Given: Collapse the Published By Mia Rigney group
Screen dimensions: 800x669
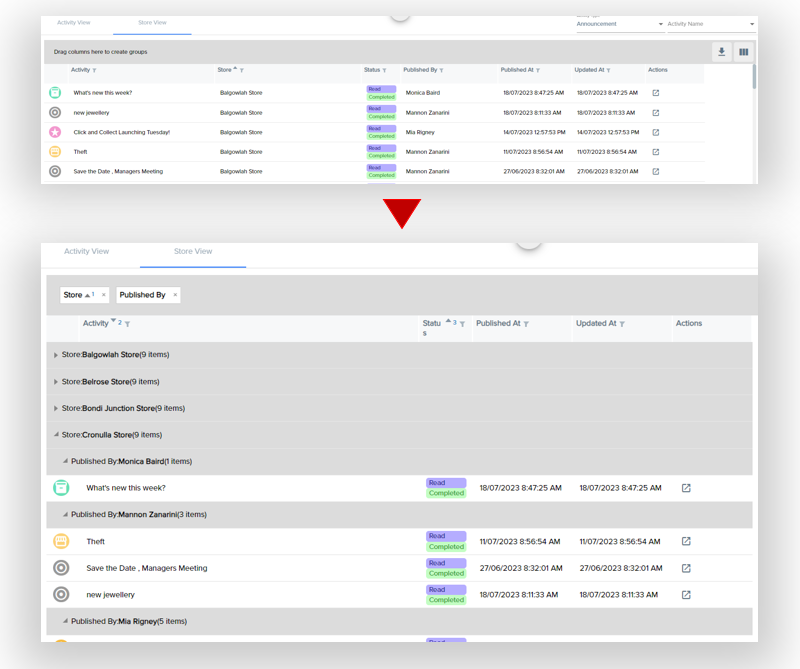Looking at the screenshot, I should [66, 621].
